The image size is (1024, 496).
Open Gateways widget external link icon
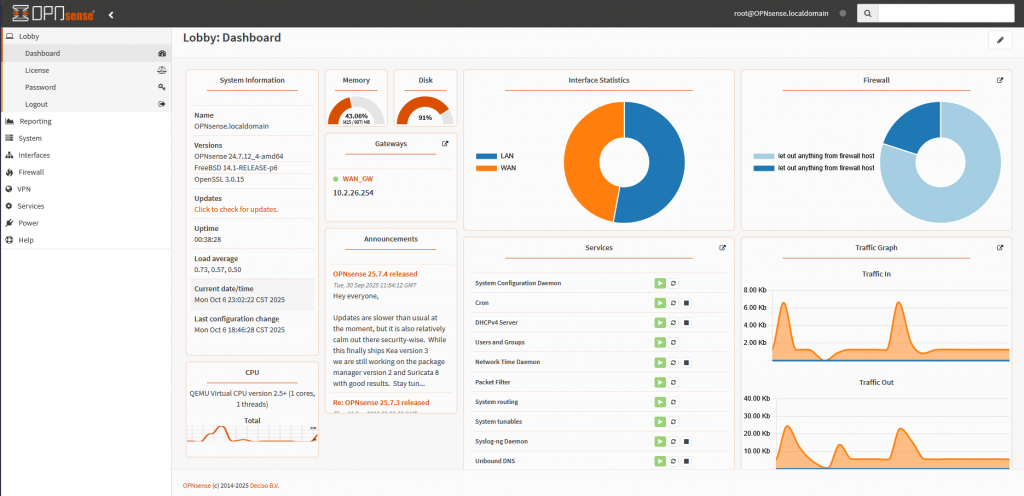pos(445,143)
